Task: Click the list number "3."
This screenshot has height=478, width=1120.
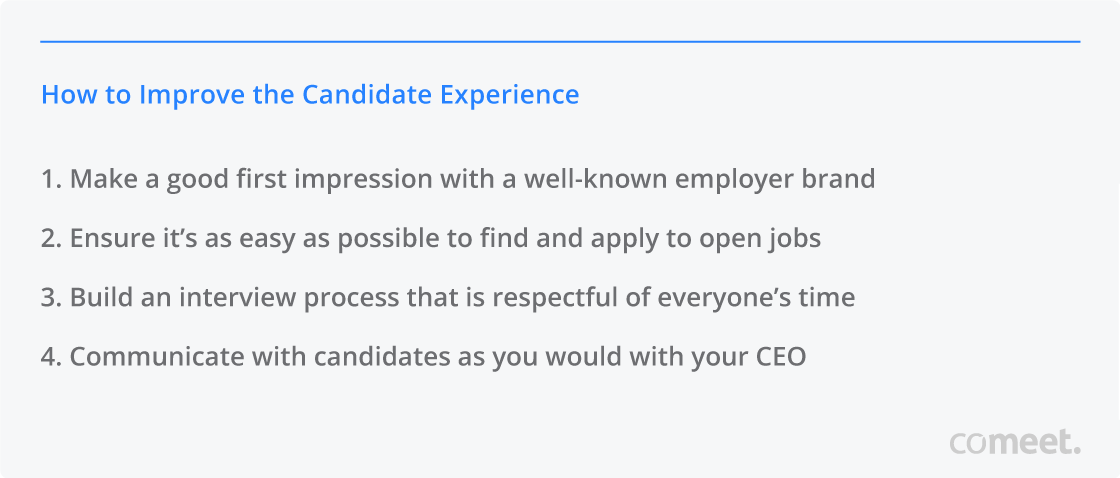Action: tap(51, 298)
